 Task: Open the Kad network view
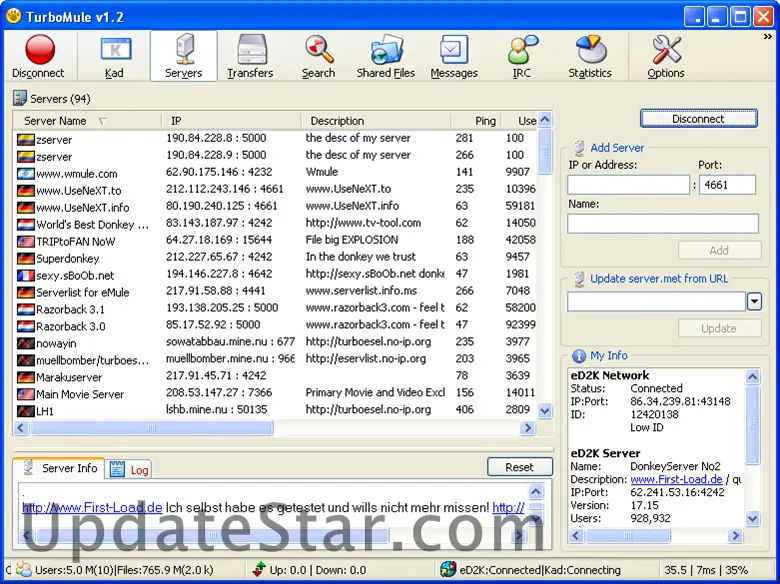click(114, 56)
